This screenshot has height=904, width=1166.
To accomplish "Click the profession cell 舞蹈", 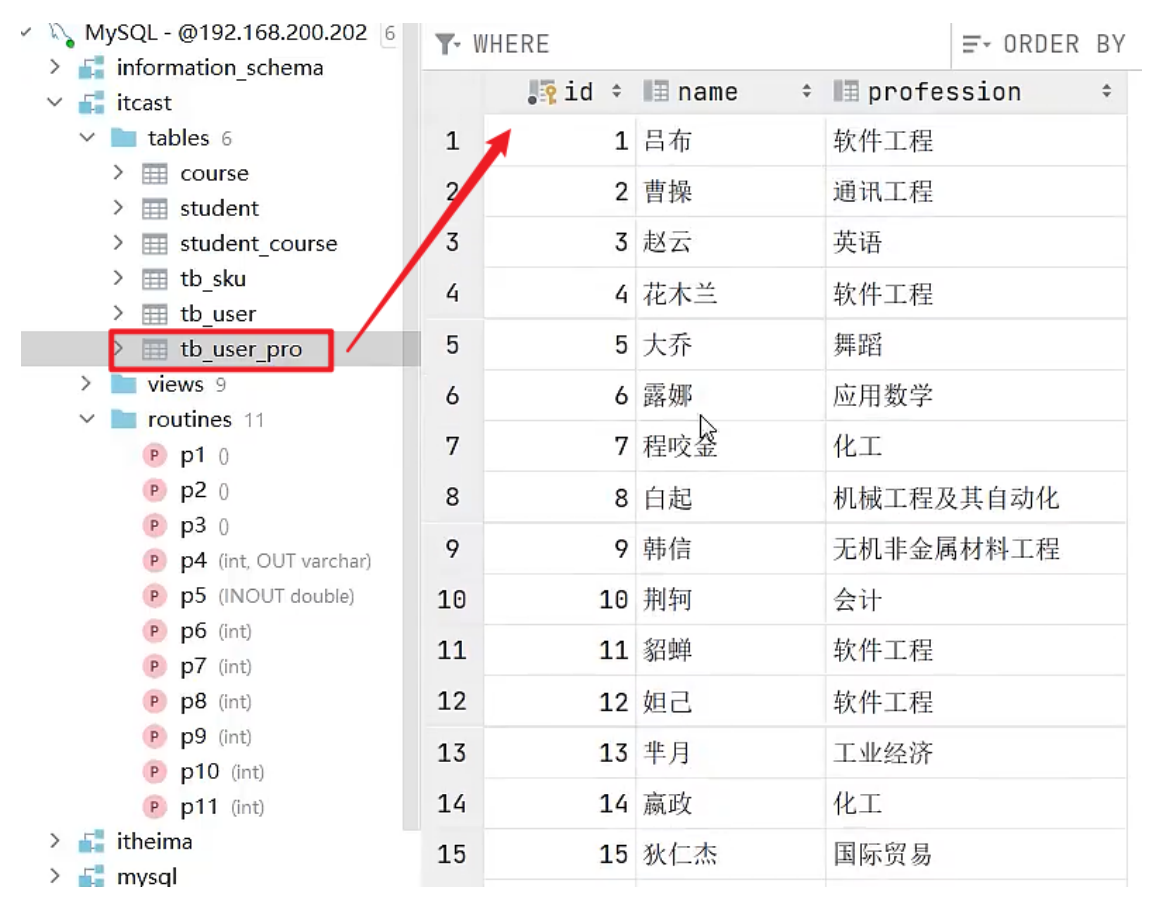I will pos(976,345).
